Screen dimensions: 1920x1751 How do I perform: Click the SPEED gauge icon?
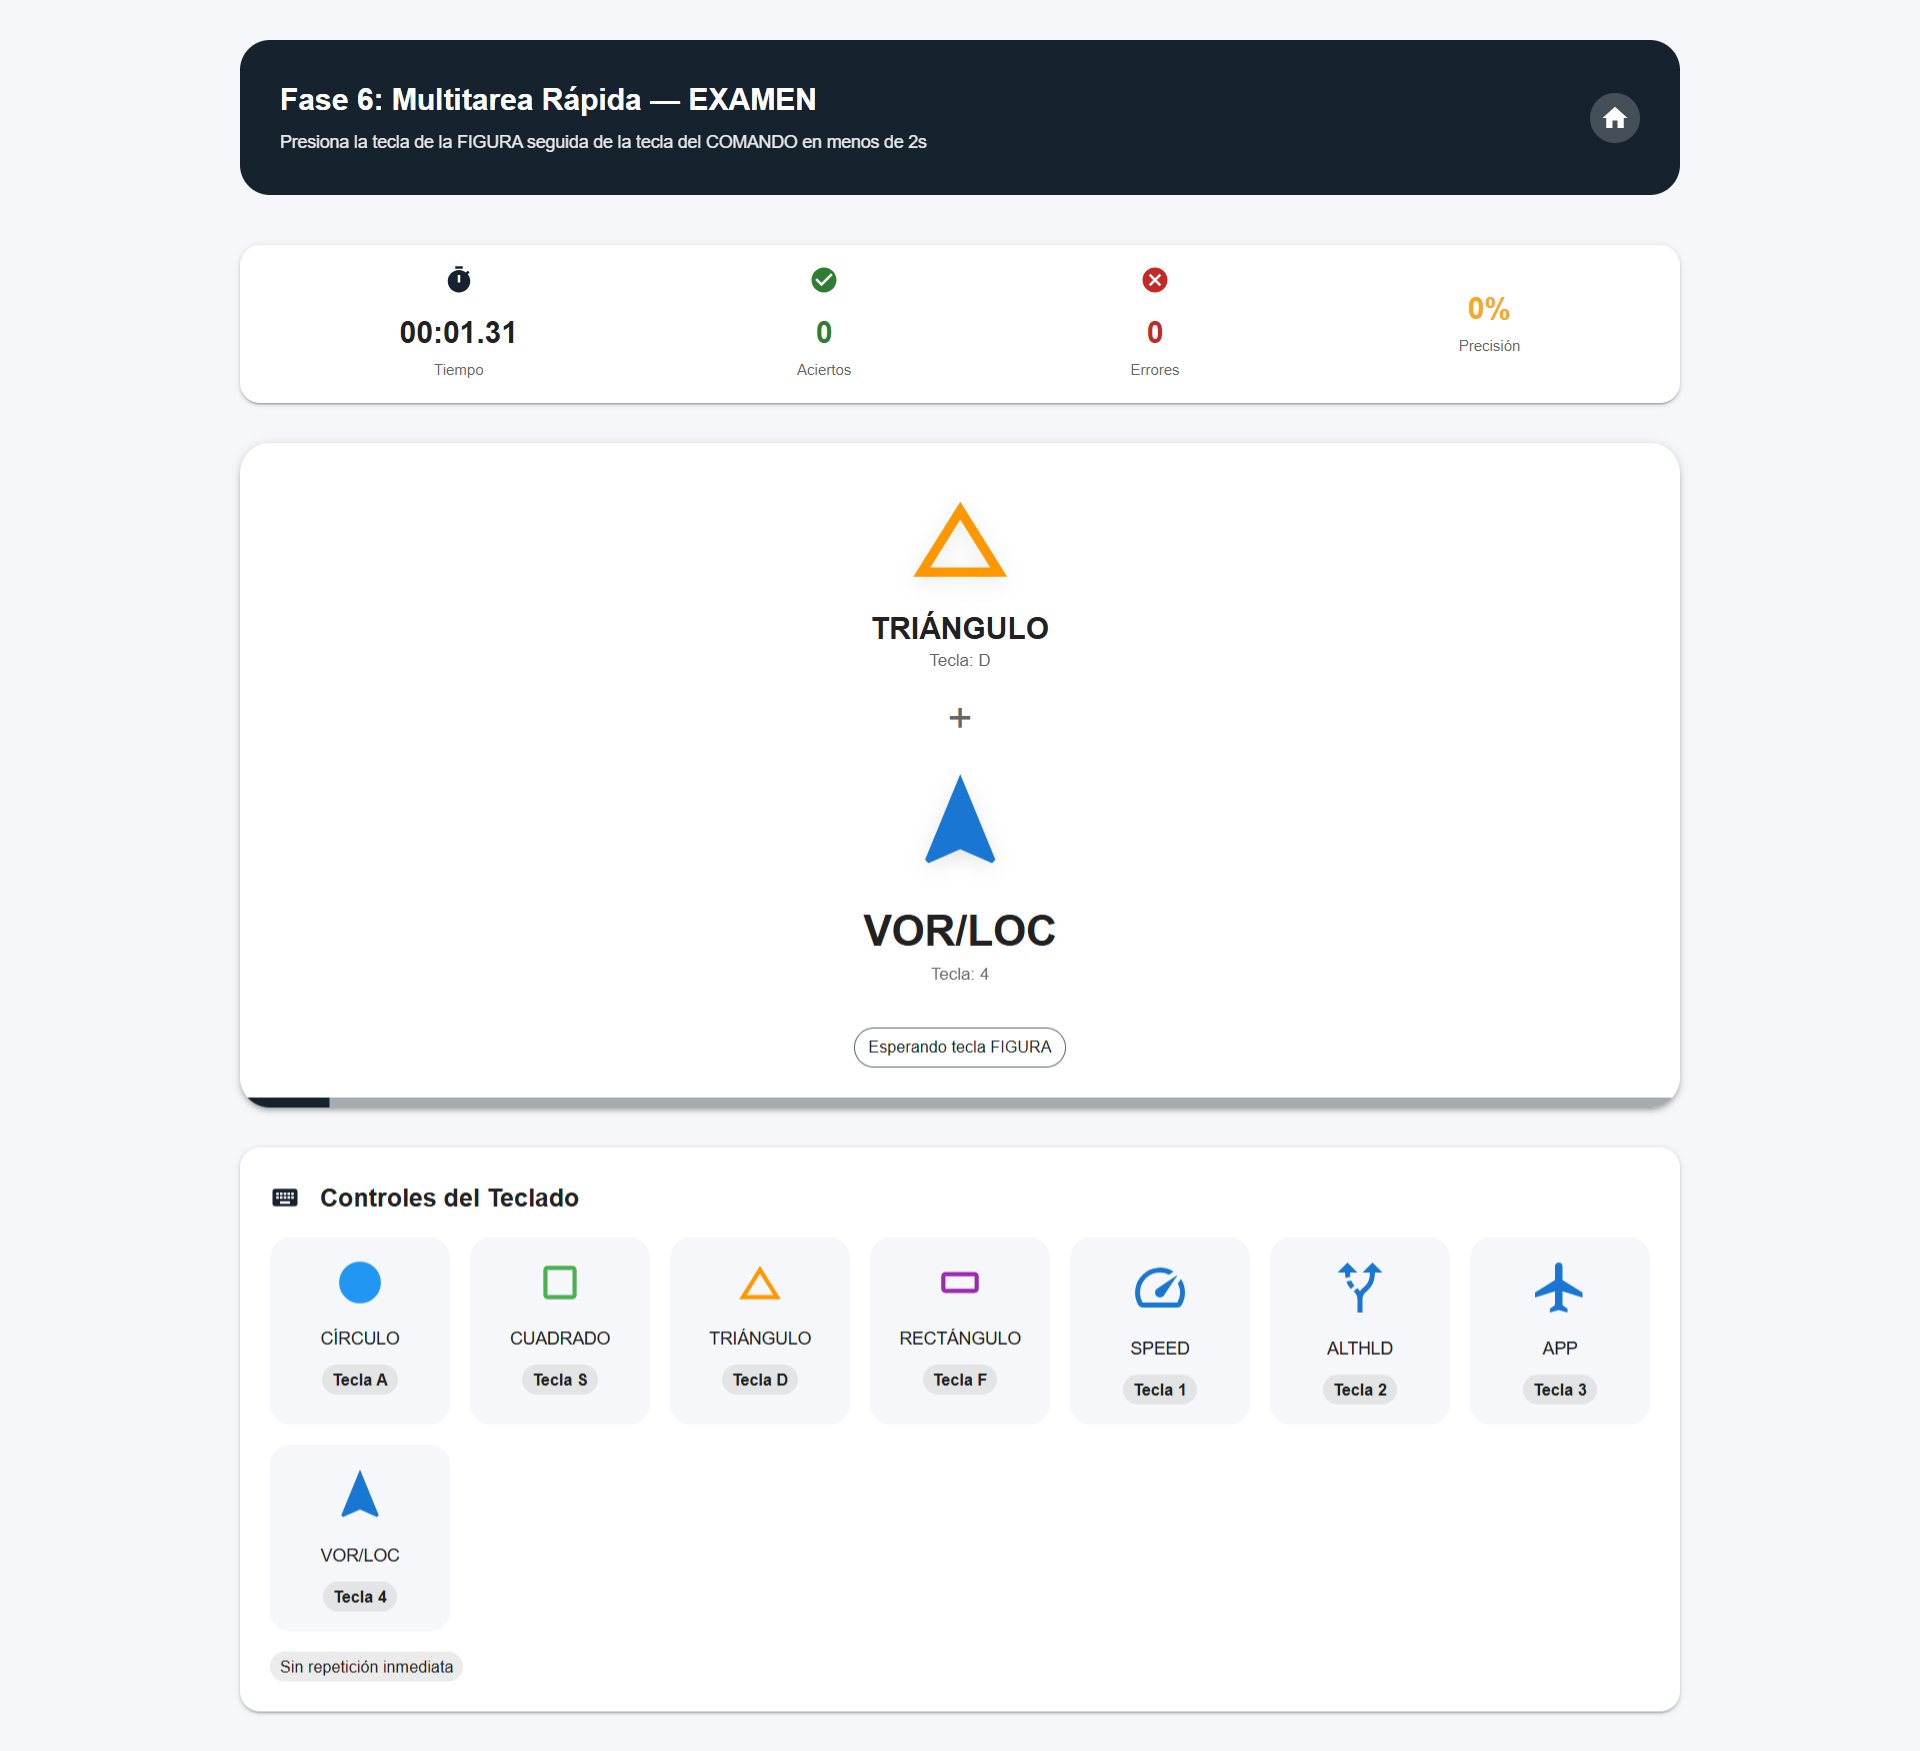[1159, 1288]
